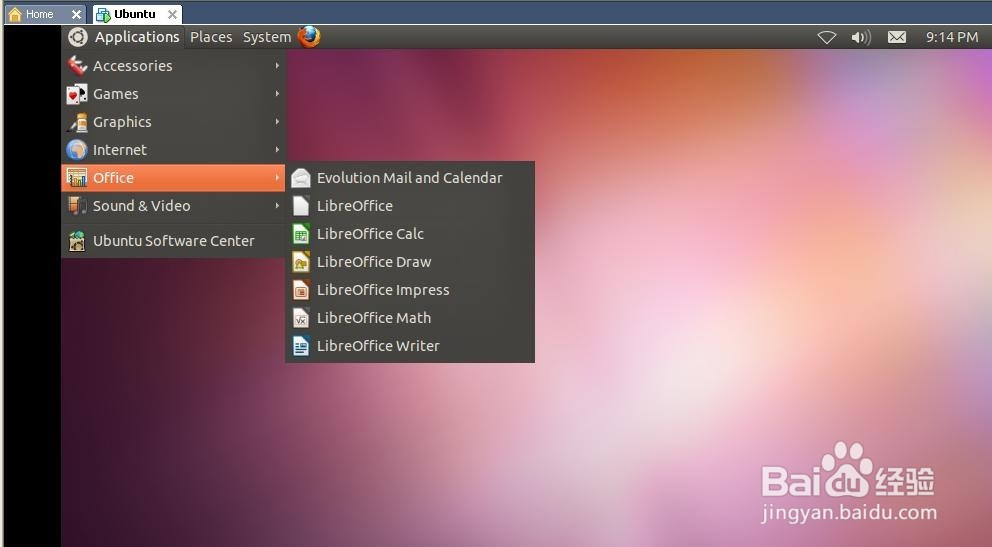Click the 9:14 PM clock
This screenshot has width=992, height=547.
click(x=952, y=37)
